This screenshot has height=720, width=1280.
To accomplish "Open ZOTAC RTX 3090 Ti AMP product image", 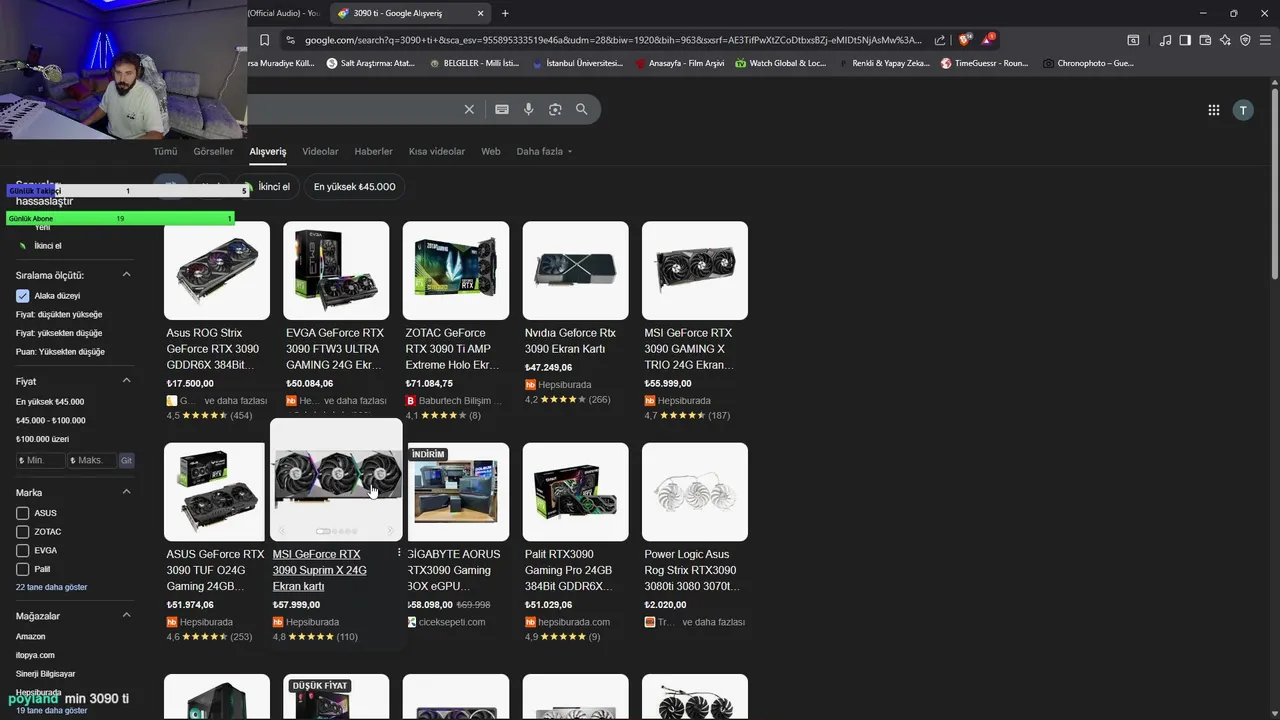I will [x=456, y=270].
